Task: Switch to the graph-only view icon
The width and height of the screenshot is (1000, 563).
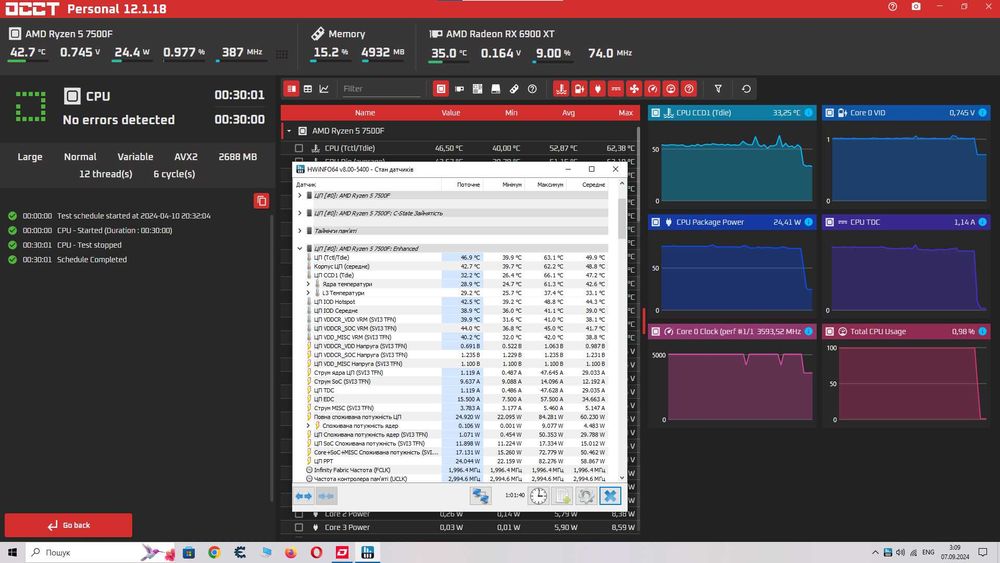Action: (324, 89)
